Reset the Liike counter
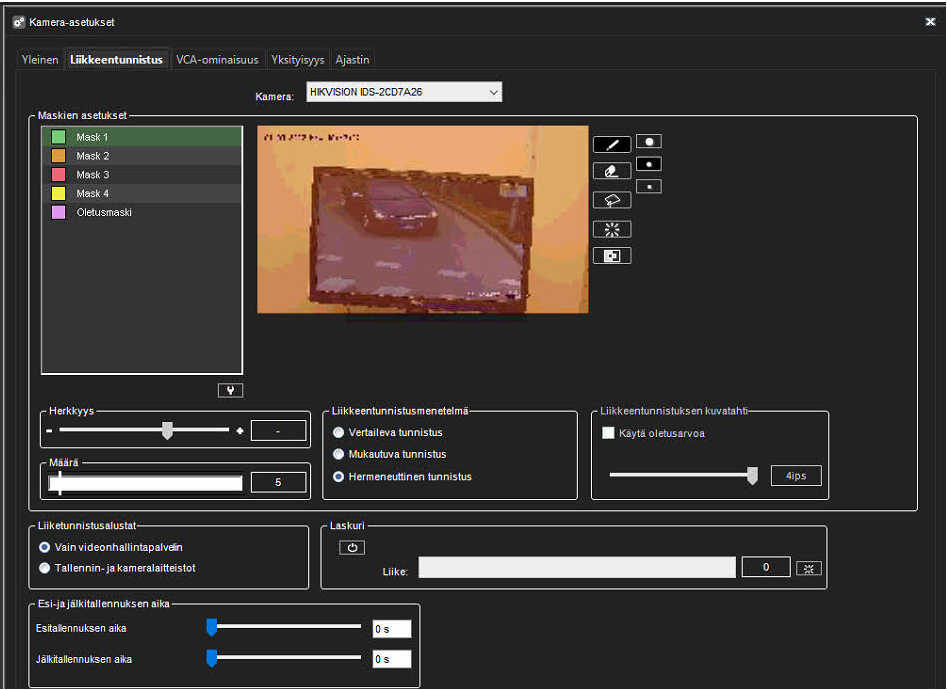This screenshot has height=690, width=947. tap(808, 568)
